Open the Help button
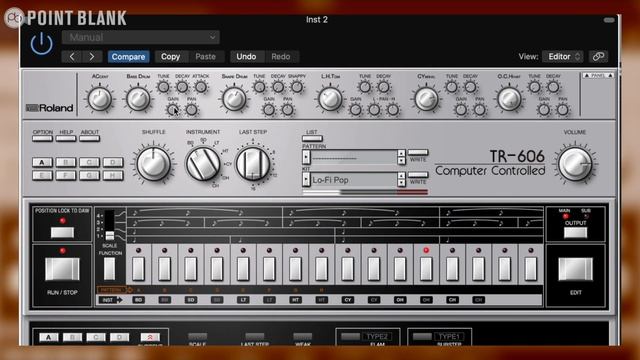This screenshot has height=360, width=640. (x=66, y=138)
